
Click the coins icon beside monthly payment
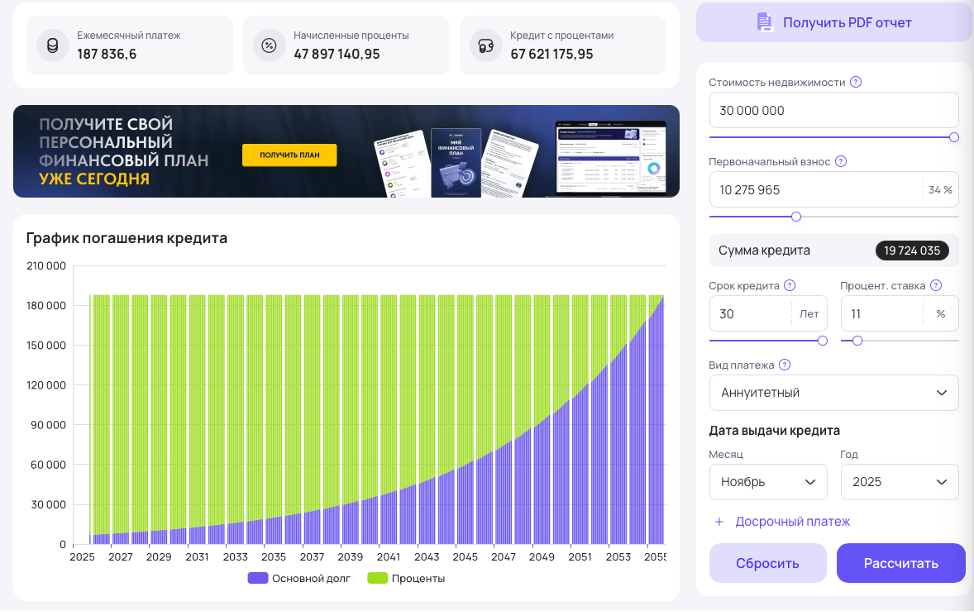pos(53,45)
